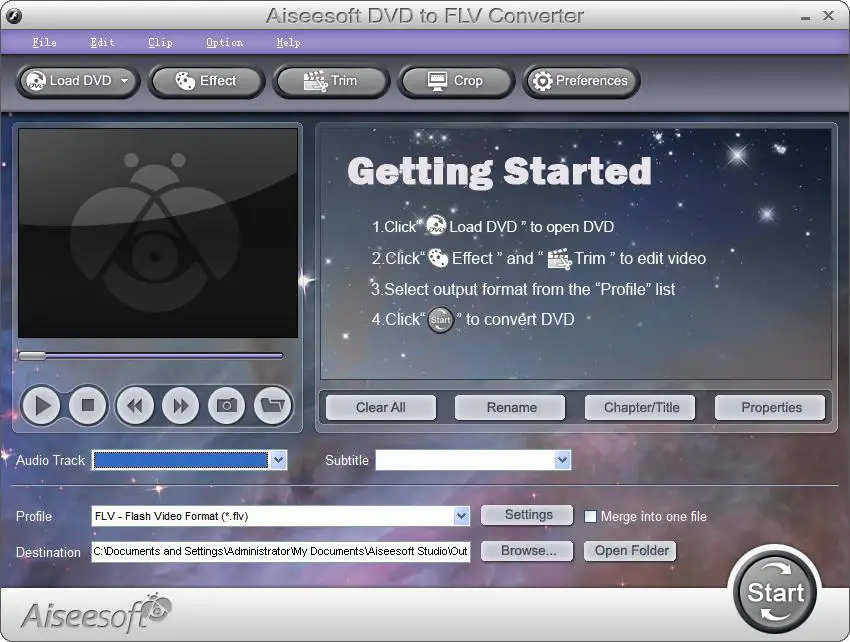Open the Trim tool
The height and width of the screenshot is (642, 850).
pyautogui.click(x=331, y=81)
